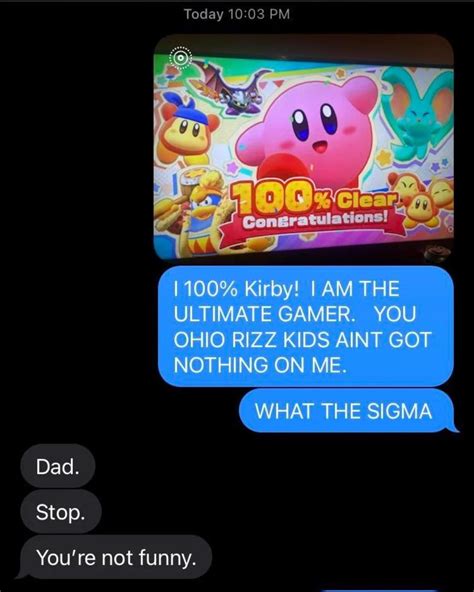Tap the 'Today 10:03 PM' timestamp
The height and width of the screenshot is (592, 474).
tap(237, 14)
